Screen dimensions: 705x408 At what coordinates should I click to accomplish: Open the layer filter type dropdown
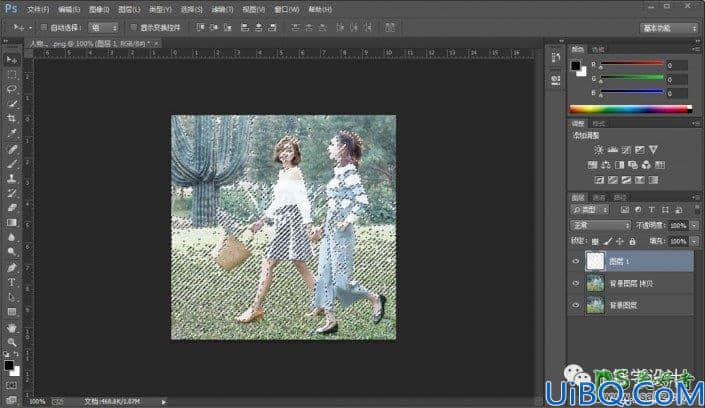click(x=590, y=210)
